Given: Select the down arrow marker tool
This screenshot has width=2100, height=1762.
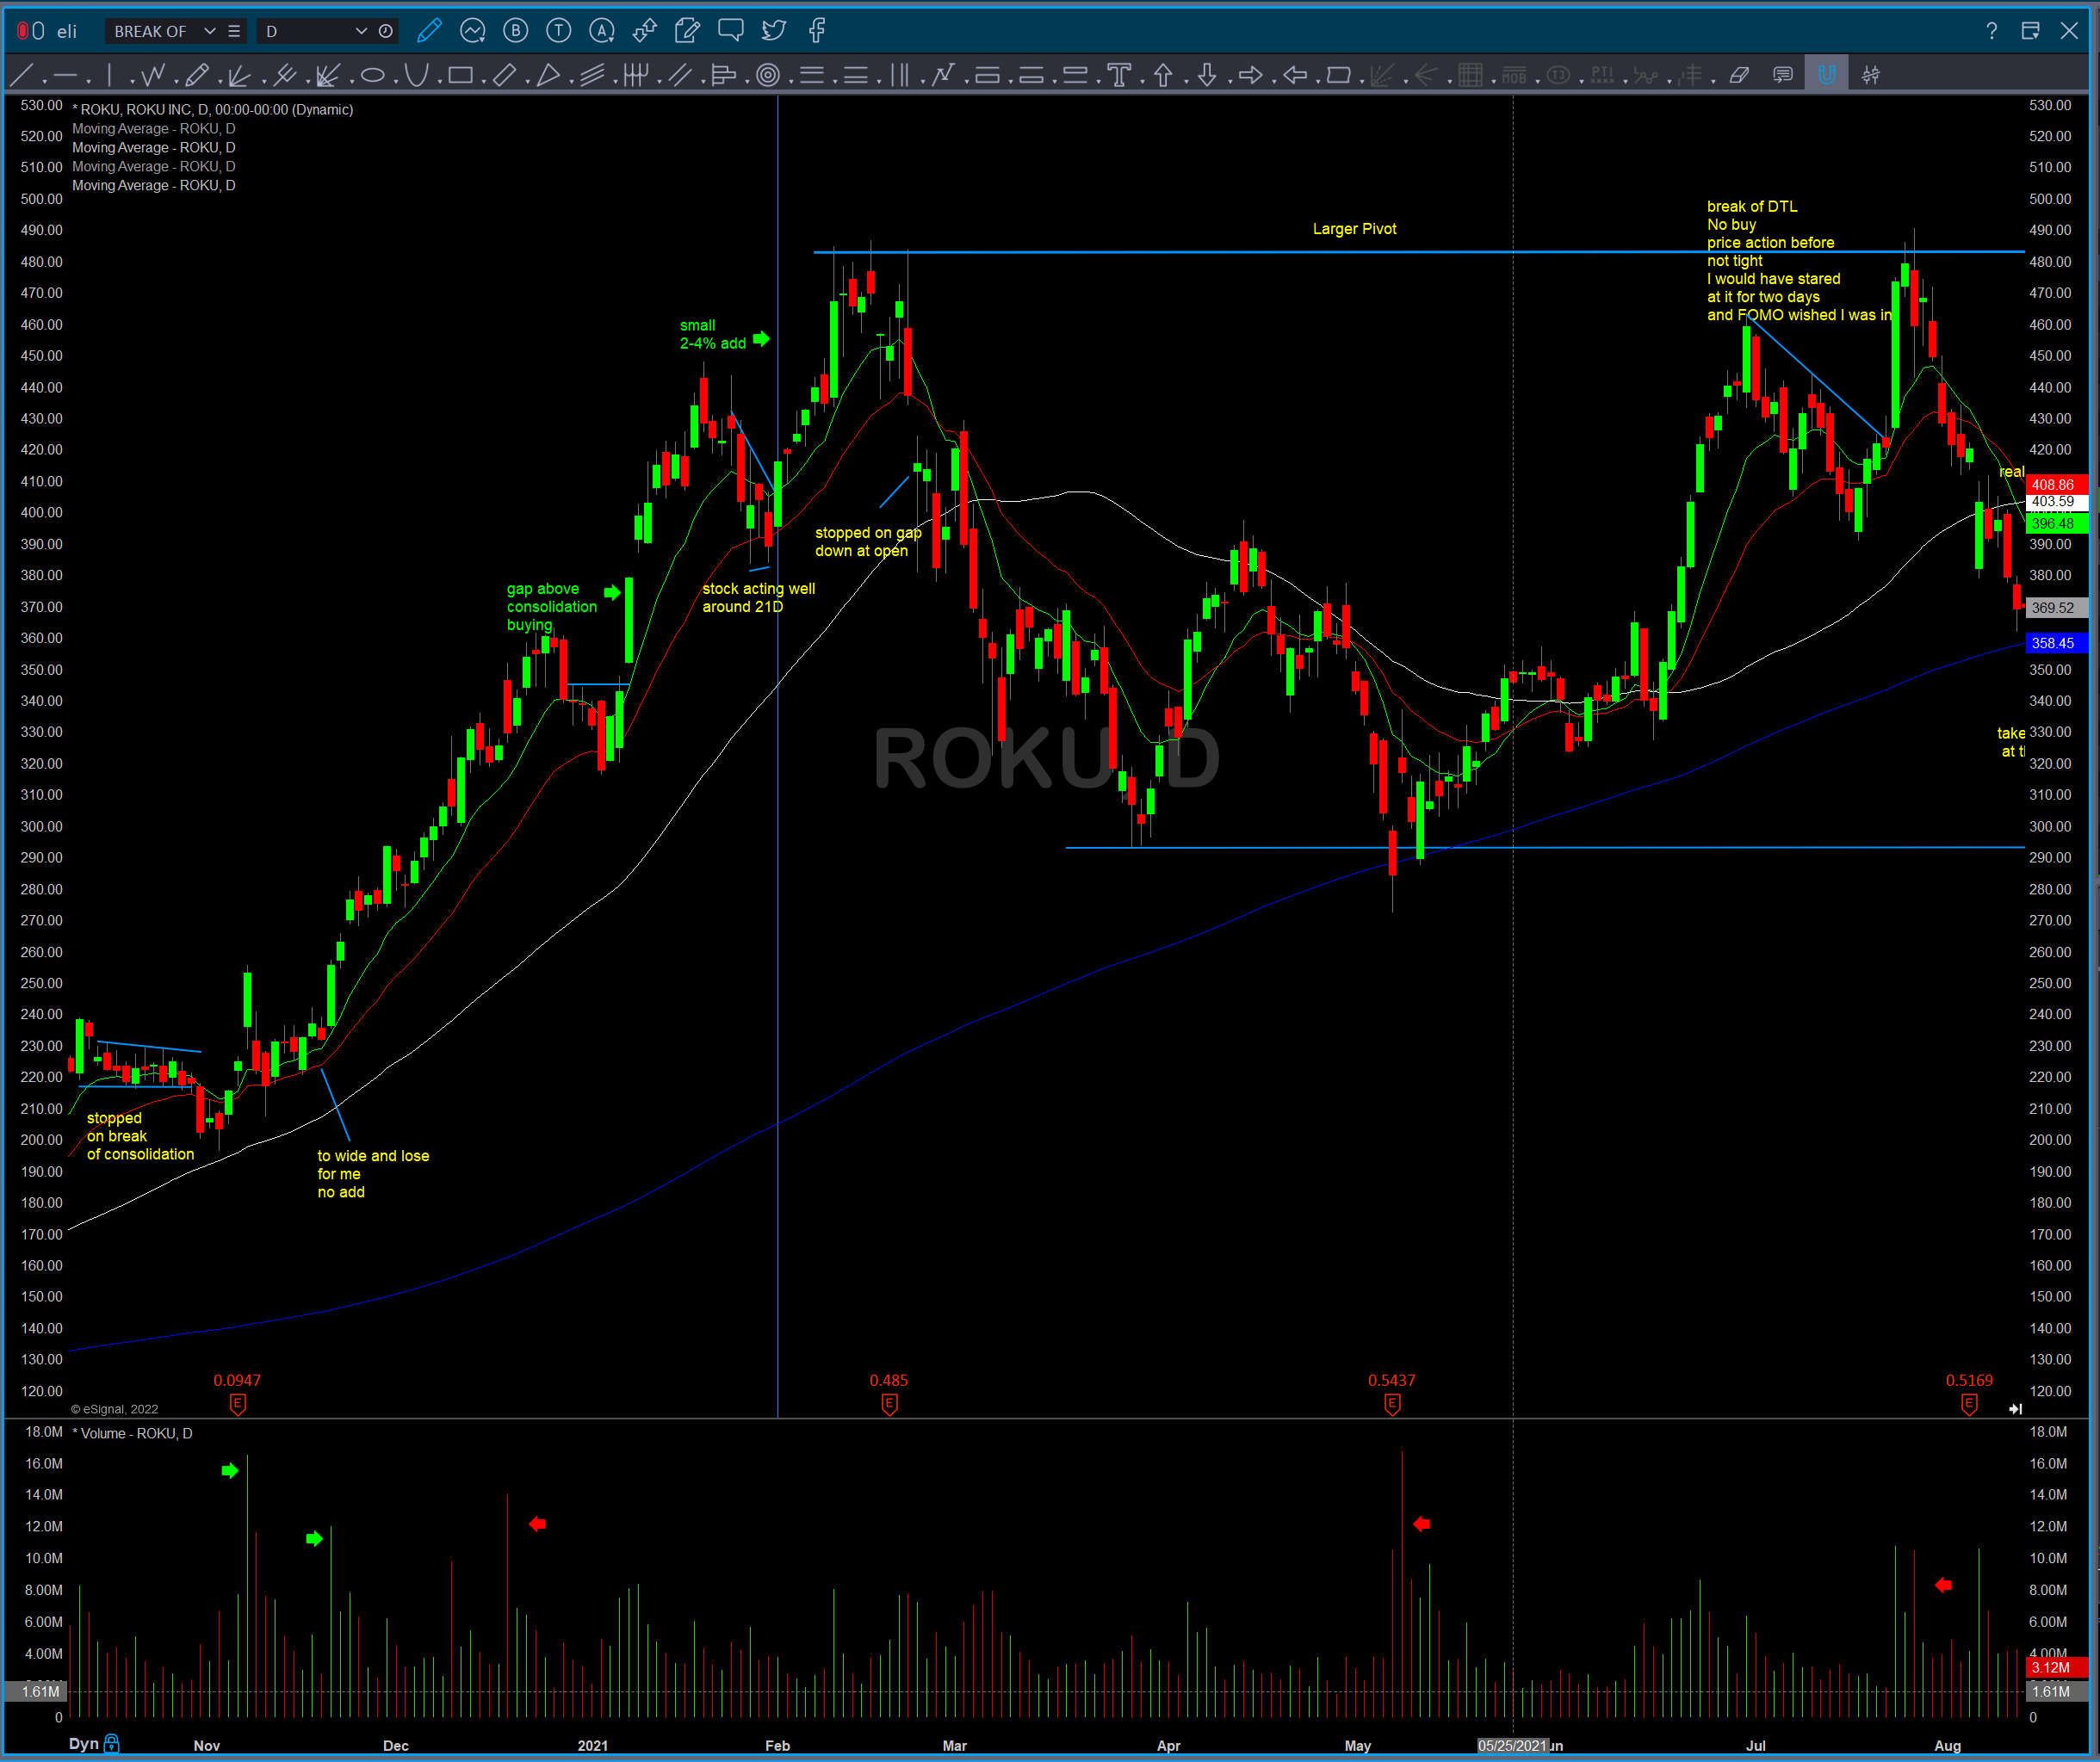Looking at the screenshot, I should click(1207, 75).
